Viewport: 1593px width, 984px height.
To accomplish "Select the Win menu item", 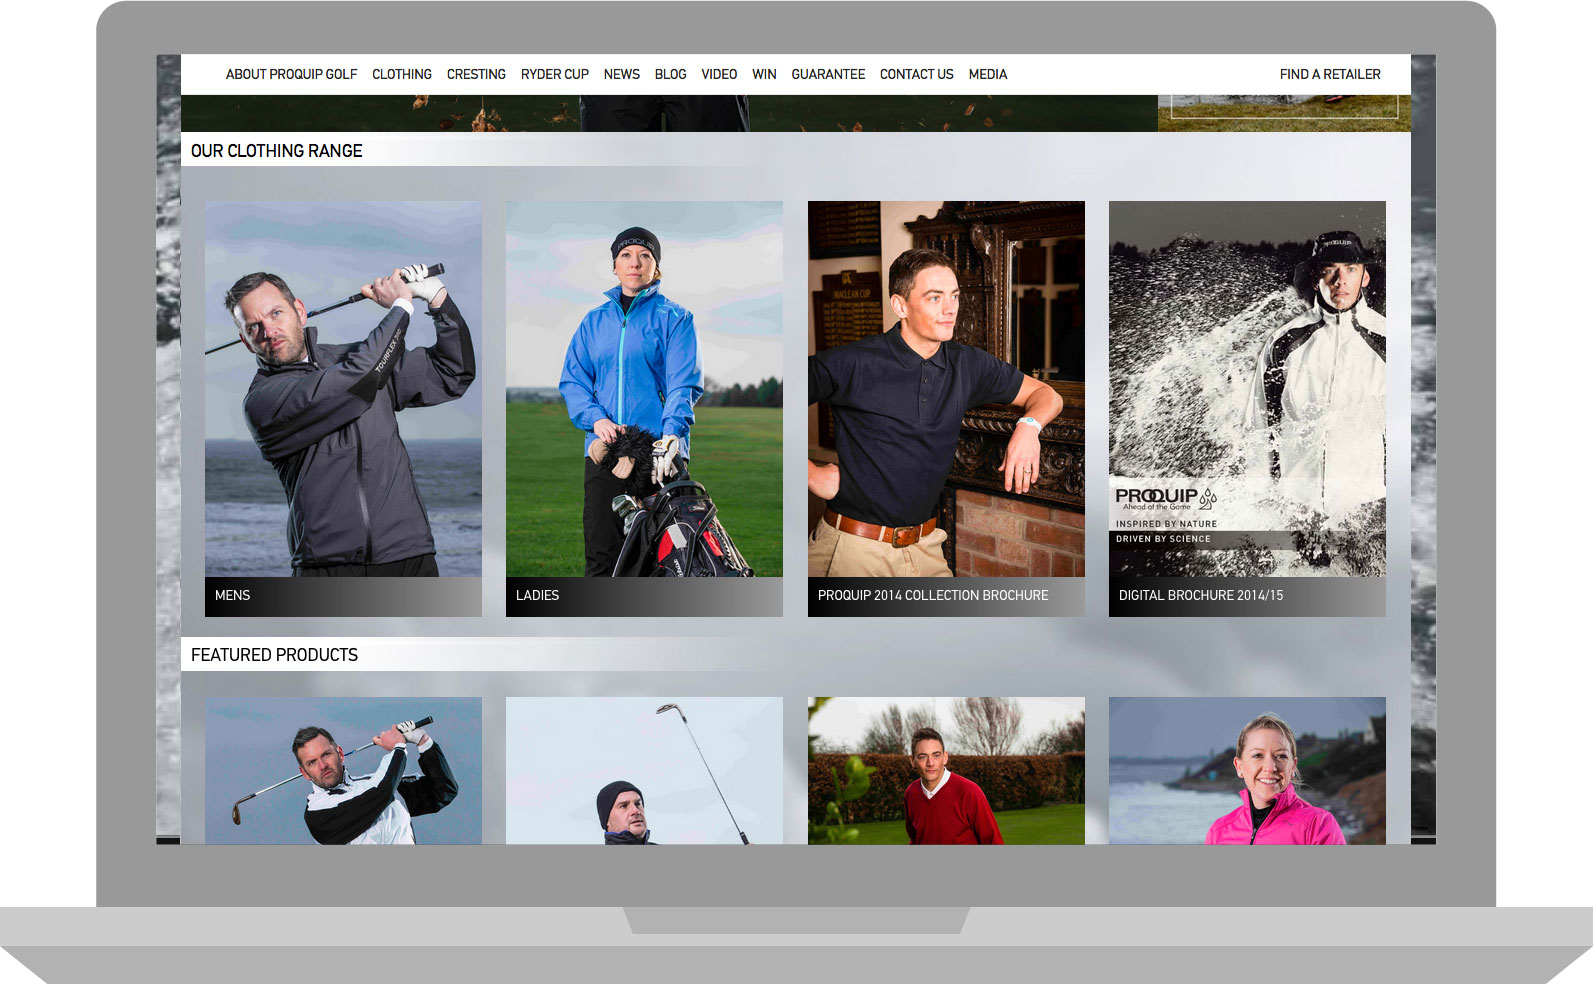I will point(764,74).
